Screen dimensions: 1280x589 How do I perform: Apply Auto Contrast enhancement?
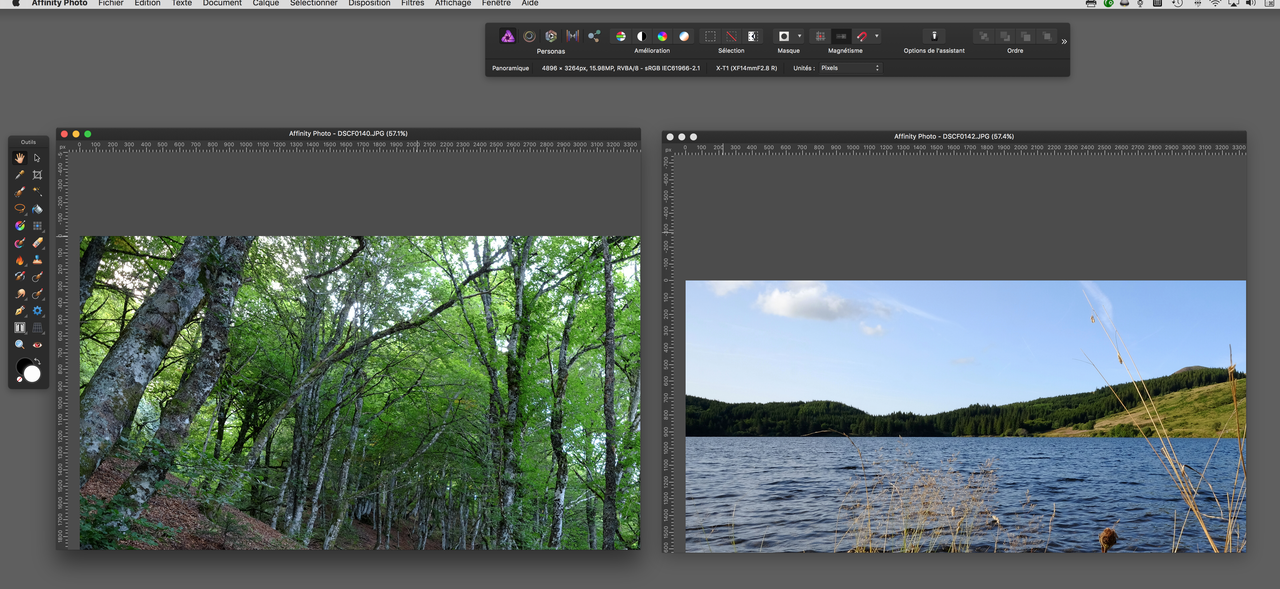pyautogui.click(x=641, y=36)
